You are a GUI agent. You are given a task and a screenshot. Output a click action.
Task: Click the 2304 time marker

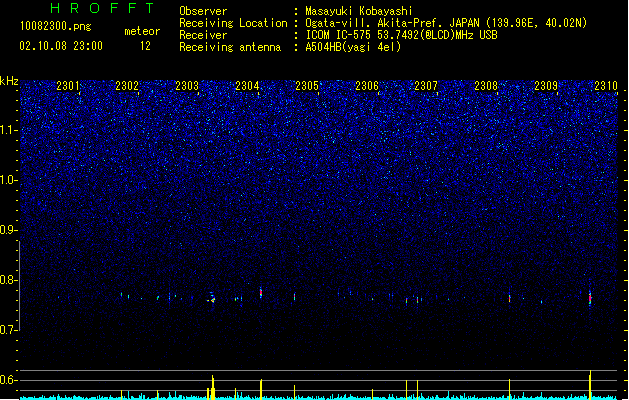[x=247, y=86]
